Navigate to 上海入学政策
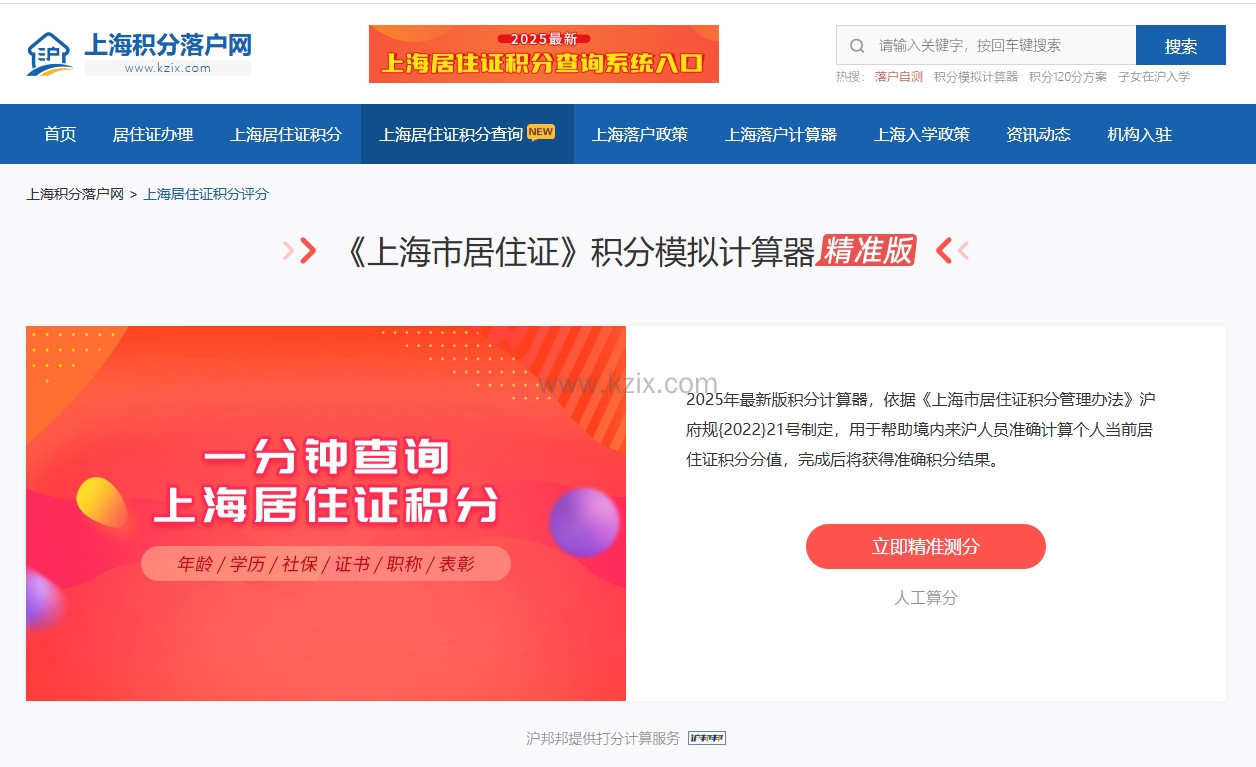 922,134
